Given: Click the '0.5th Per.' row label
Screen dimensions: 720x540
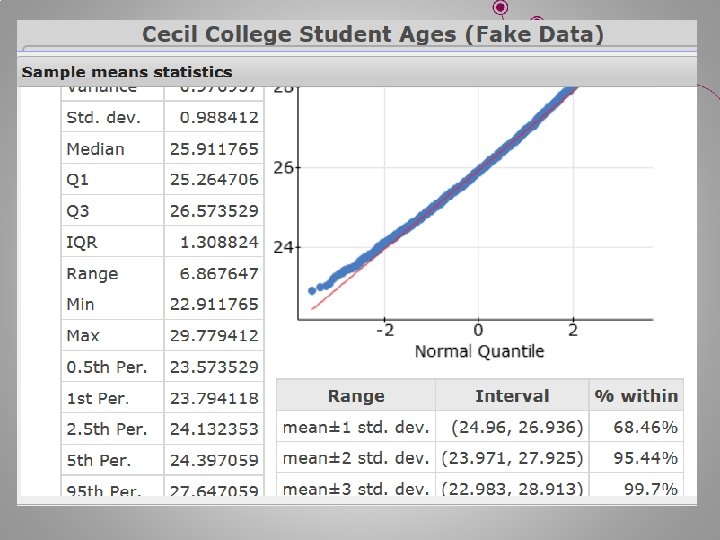Looking at the screenshot, I should click(x=106, y=367).
